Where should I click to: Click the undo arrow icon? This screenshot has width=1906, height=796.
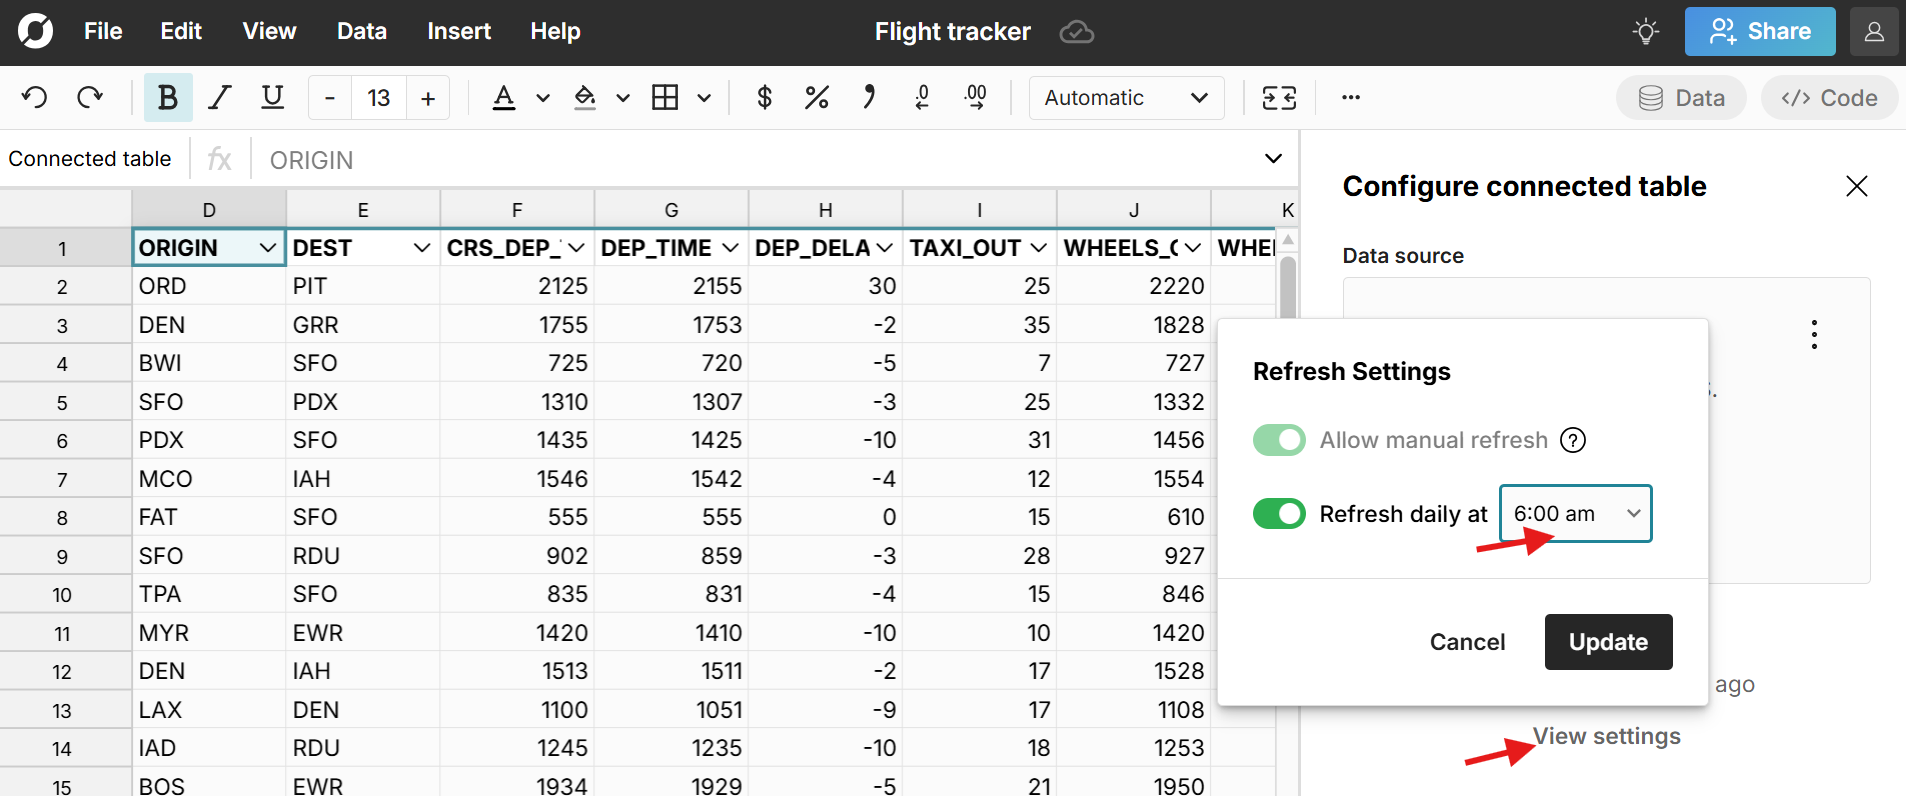point(35,98)
